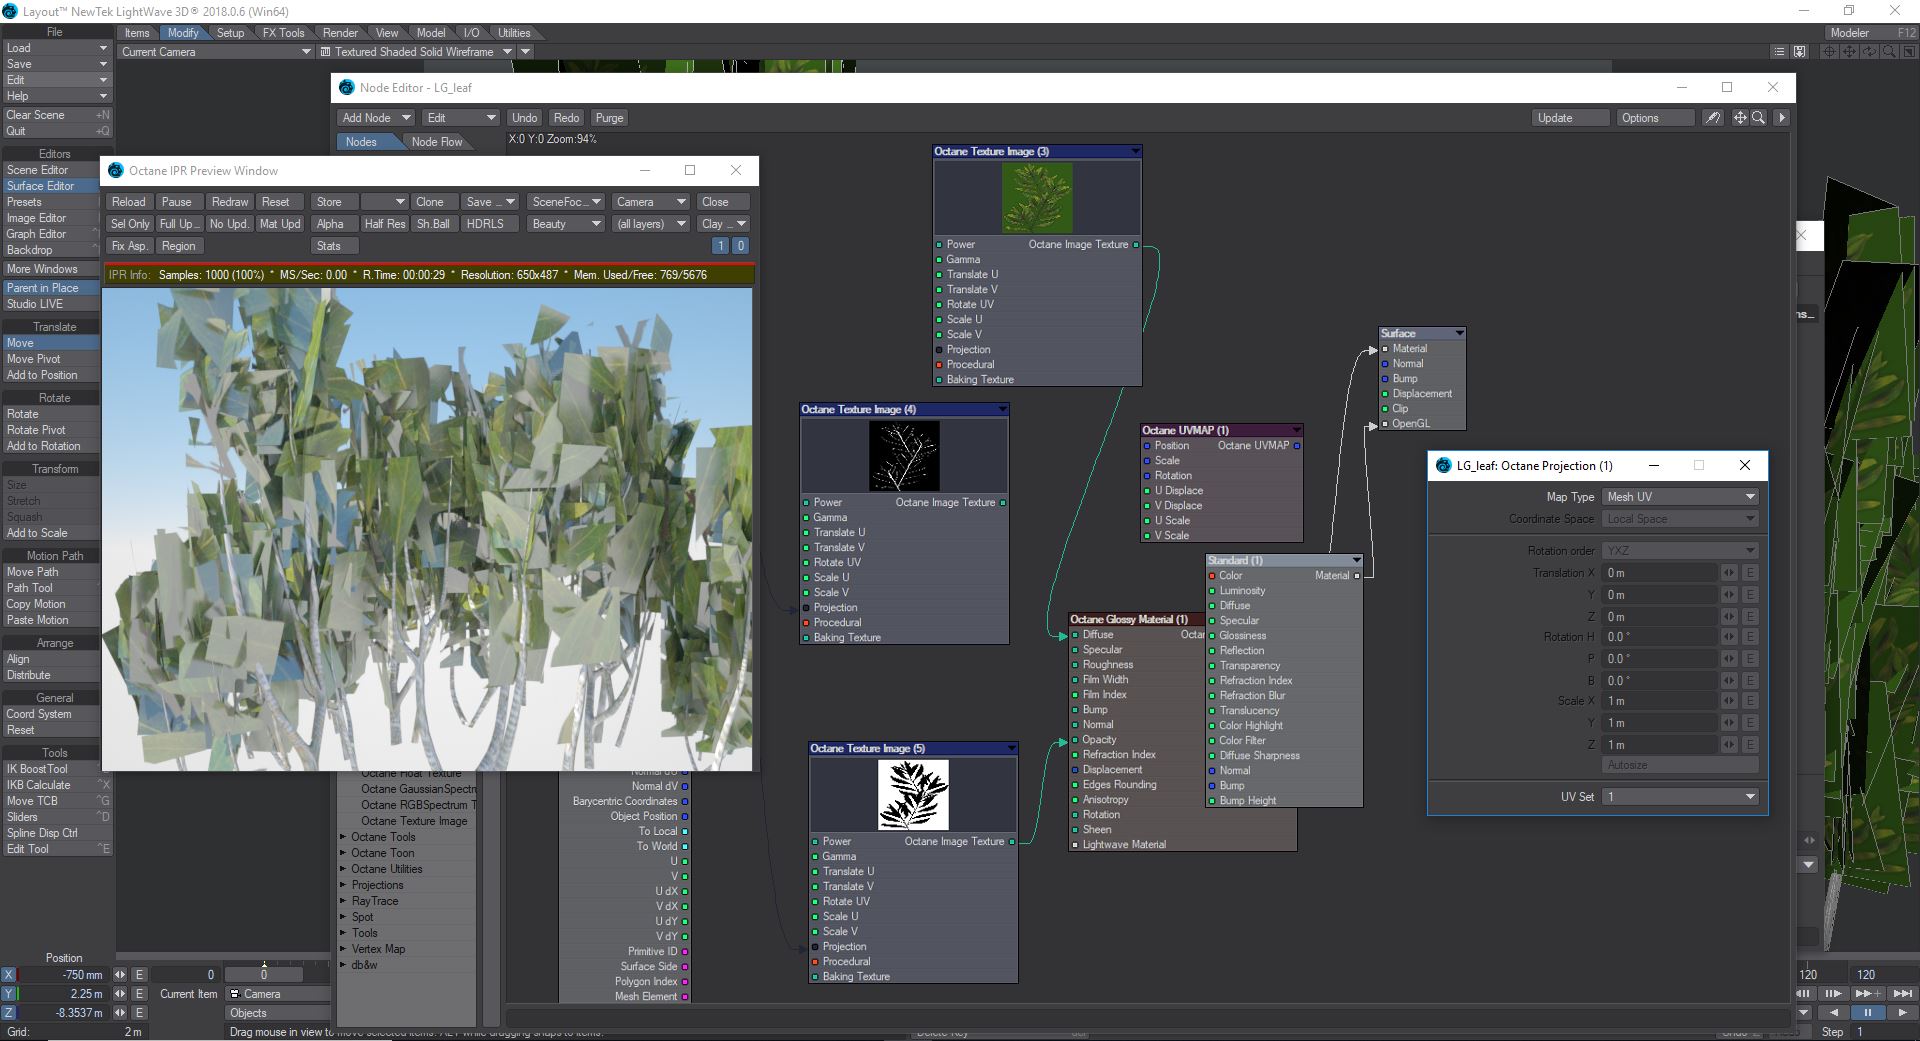Click Position X envelope E button

click(x=140, y=974)
